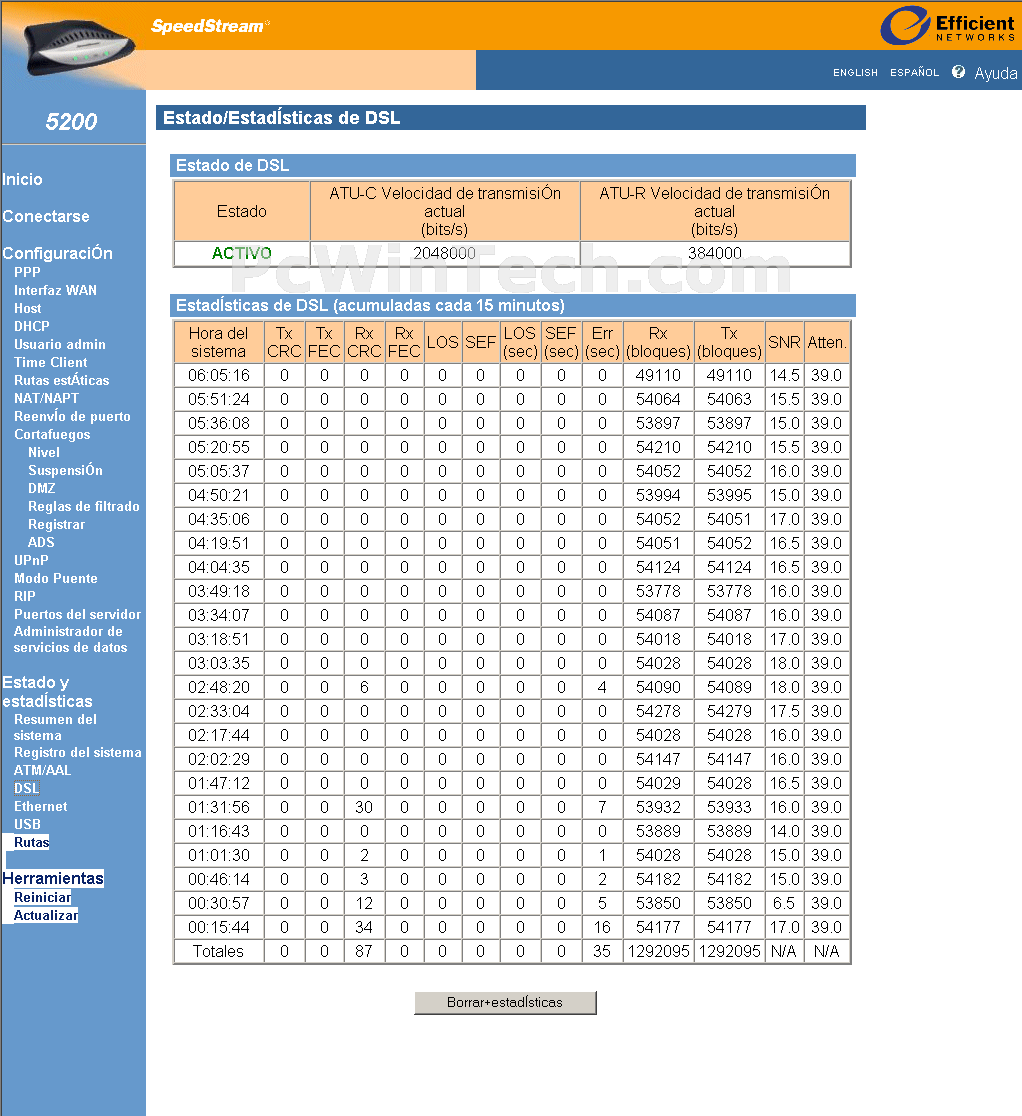
Task: Go to Inicio page
Action: (22, 179)
